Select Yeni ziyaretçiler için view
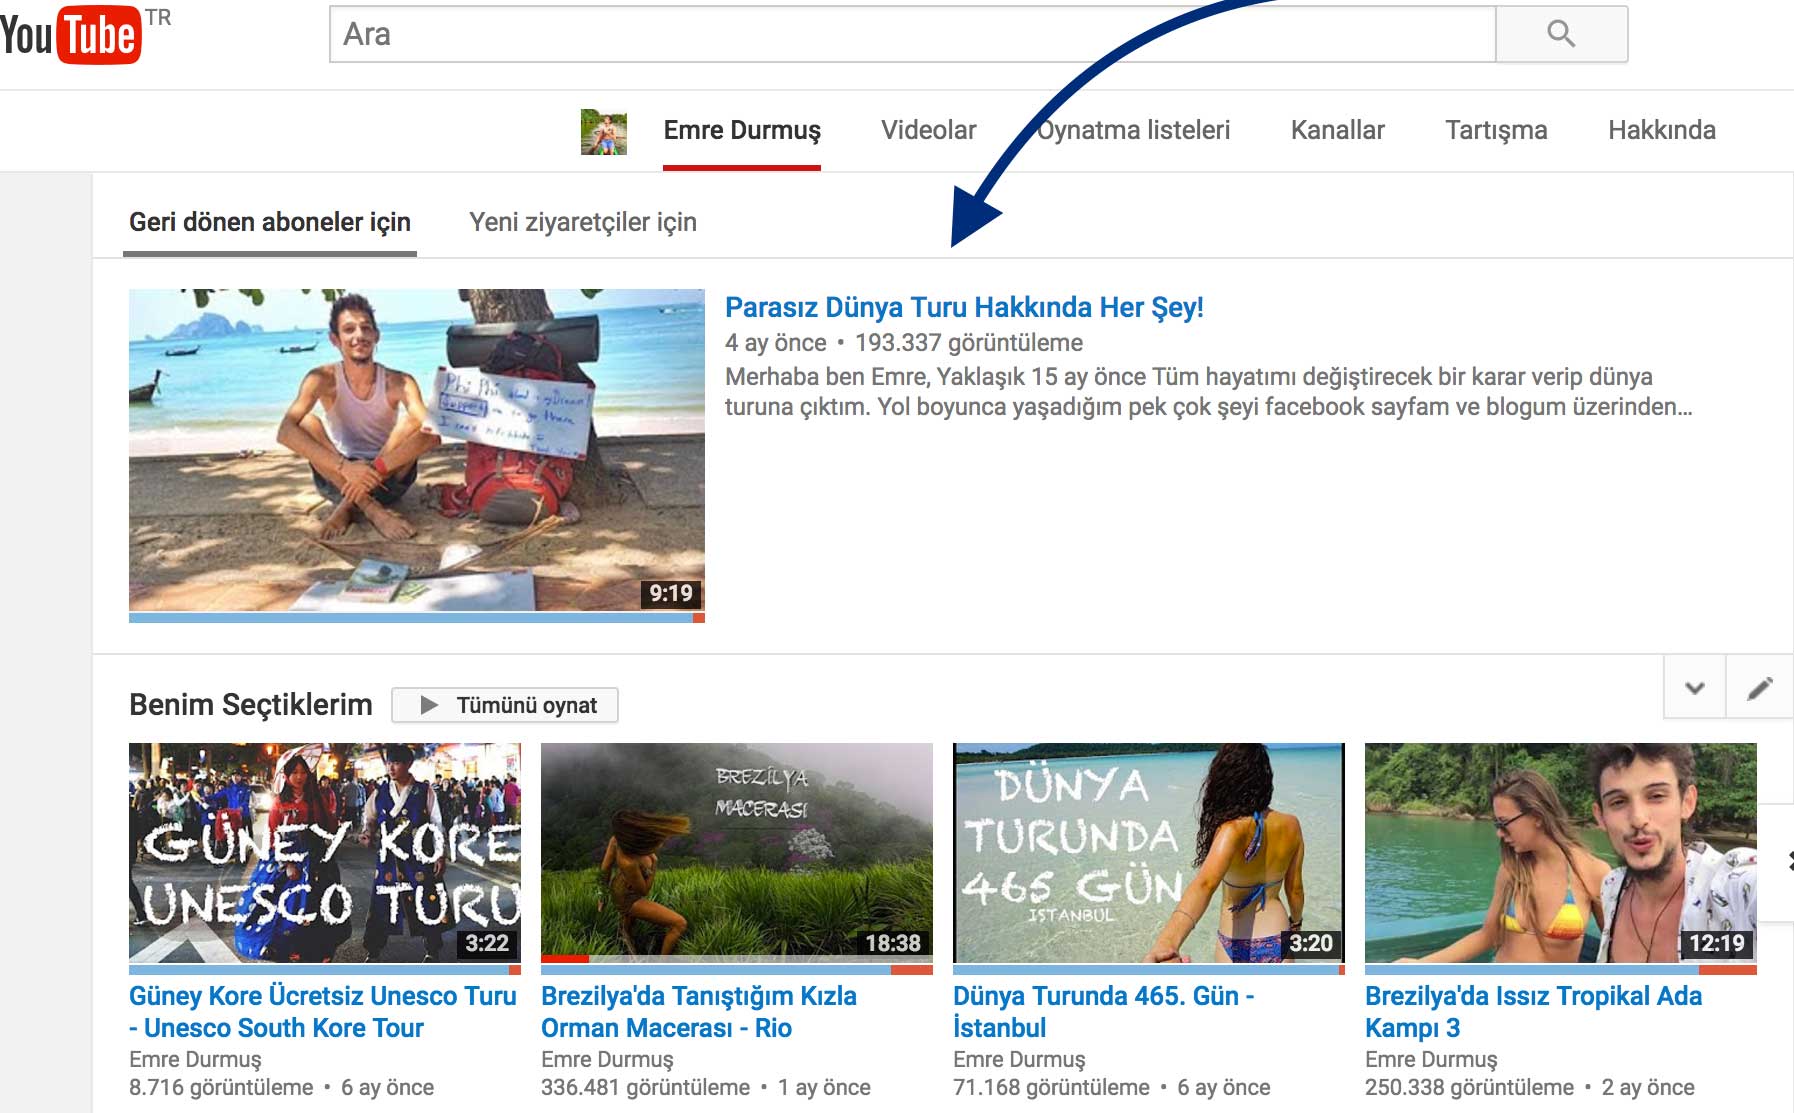 click(x=583, y=222)
